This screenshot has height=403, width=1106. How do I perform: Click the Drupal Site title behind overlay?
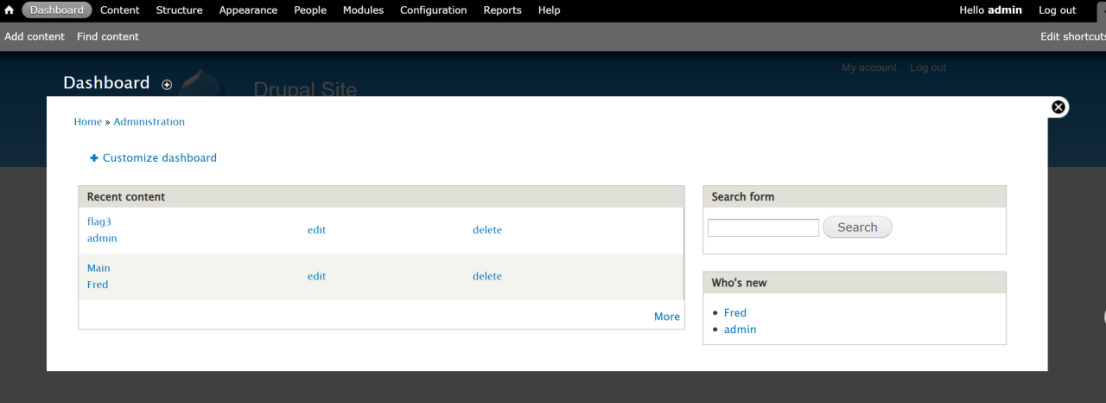(305, 89)
